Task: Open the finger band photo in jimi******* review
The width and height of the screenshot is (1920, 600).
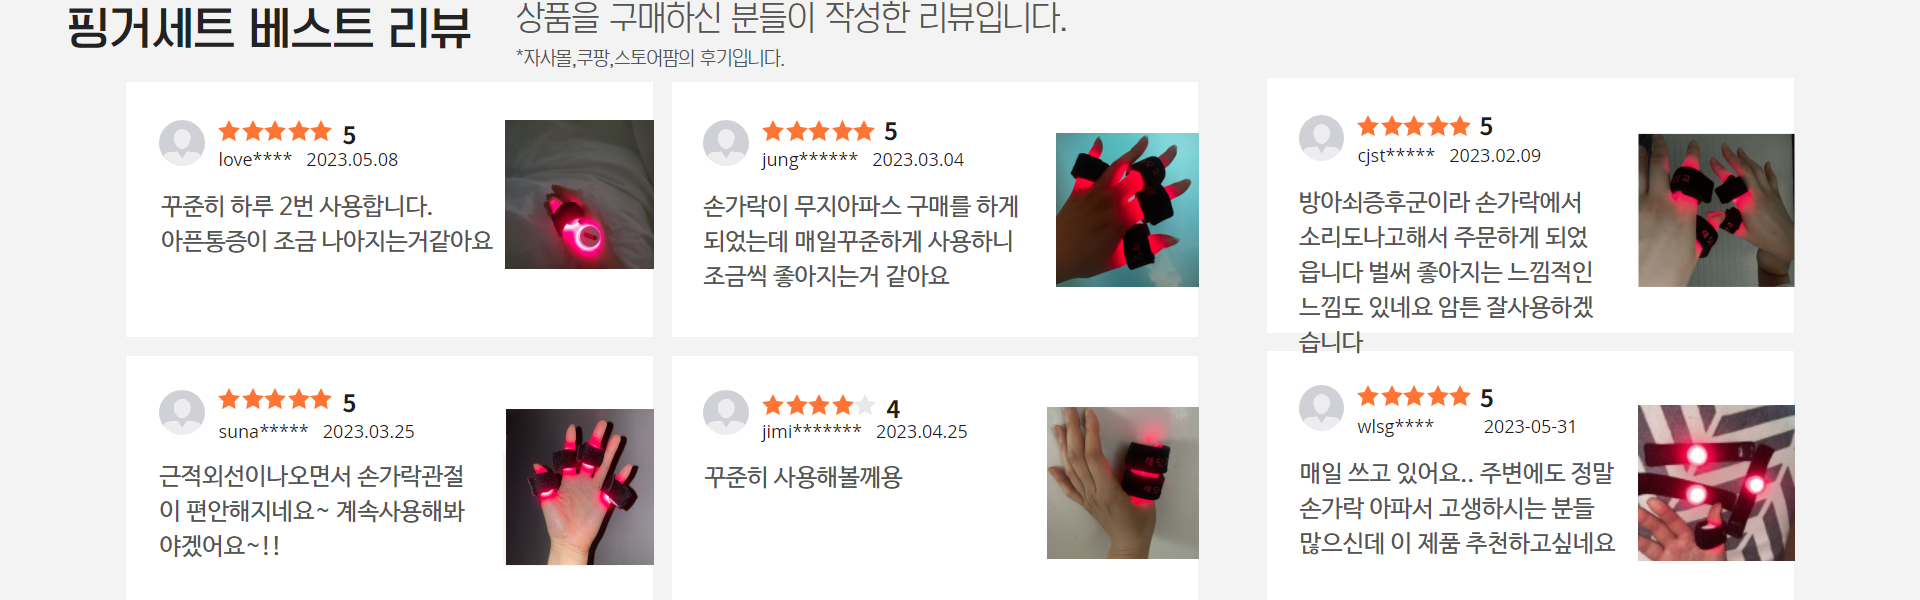Action: coord(1123,483)
